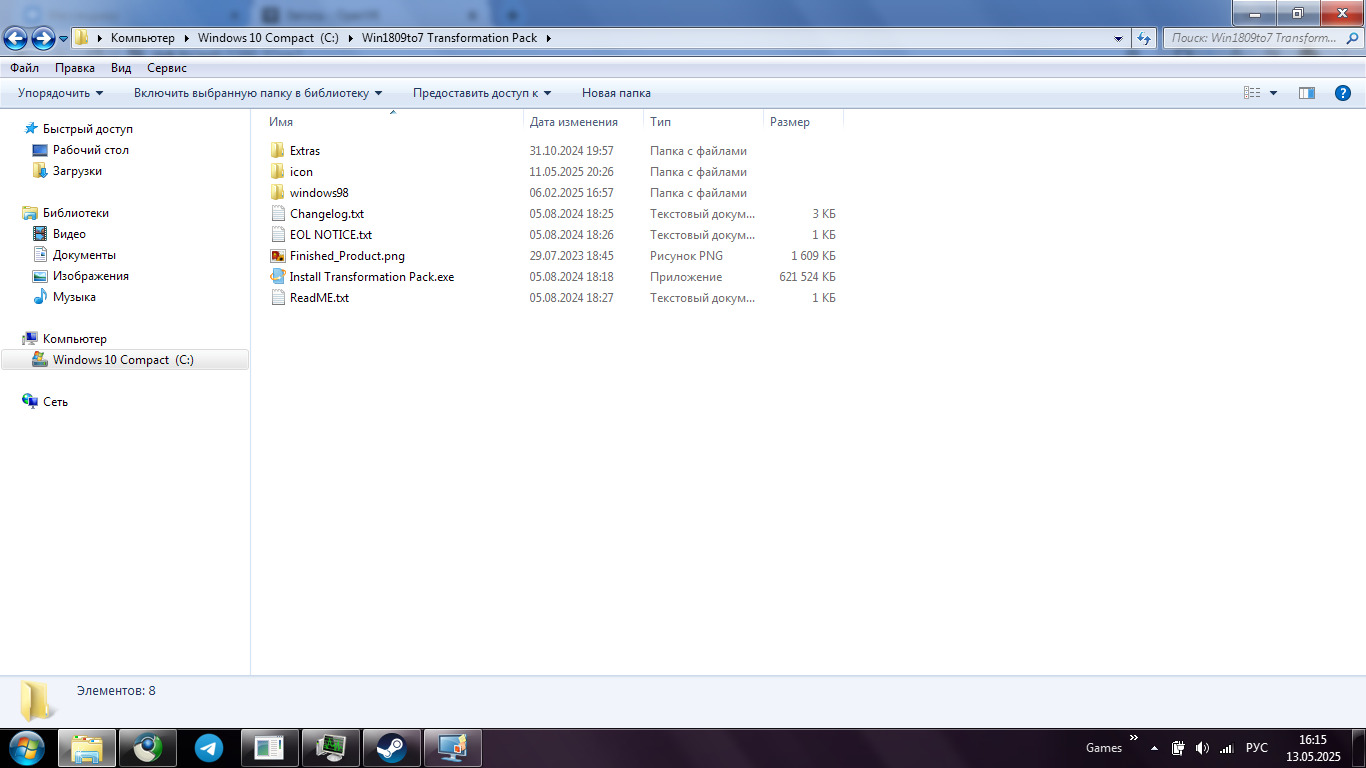
Task: Open the Games toolbar in taskbar
Action: tap(1104, 748)
